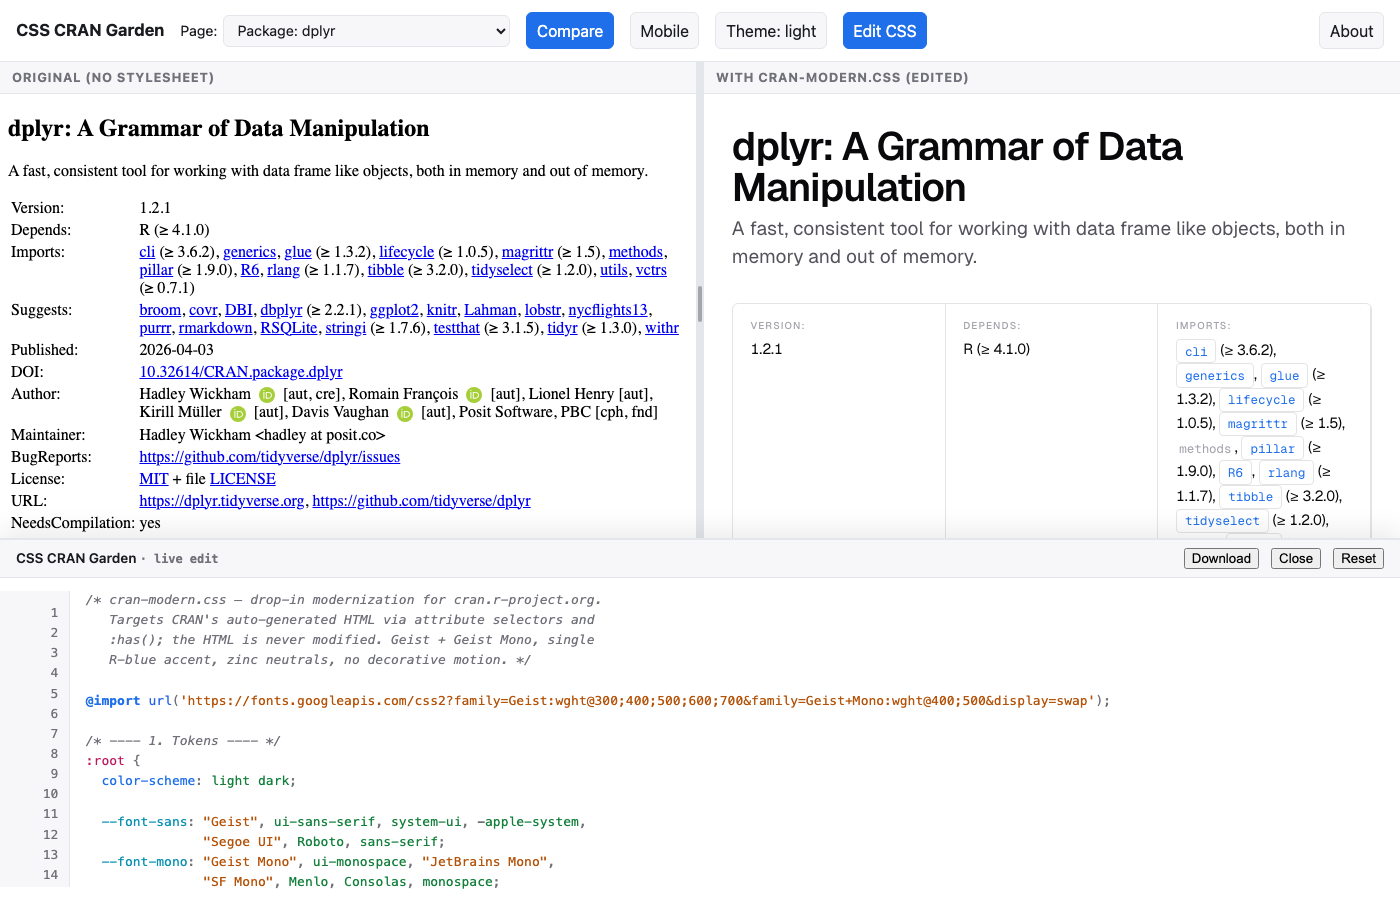Open the pillar link in original Imports
1400x900 pixels.
(156, 270)
